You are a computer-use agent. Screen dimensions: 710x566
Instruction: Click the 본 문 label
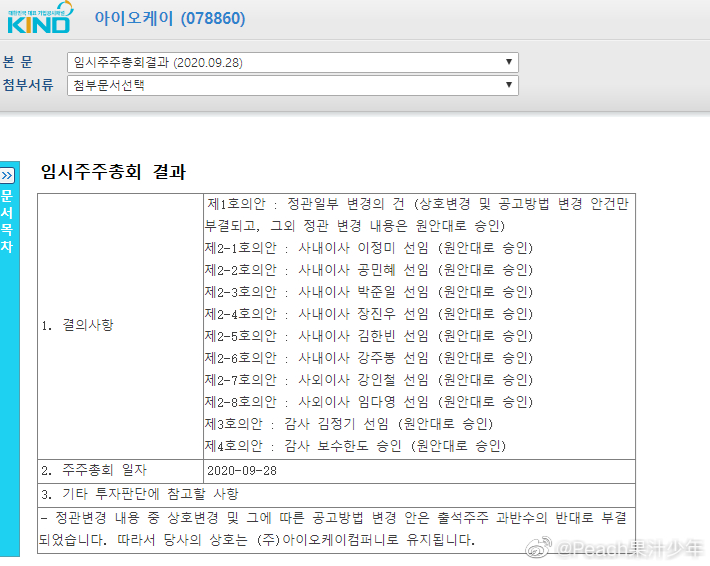(18, 62)
